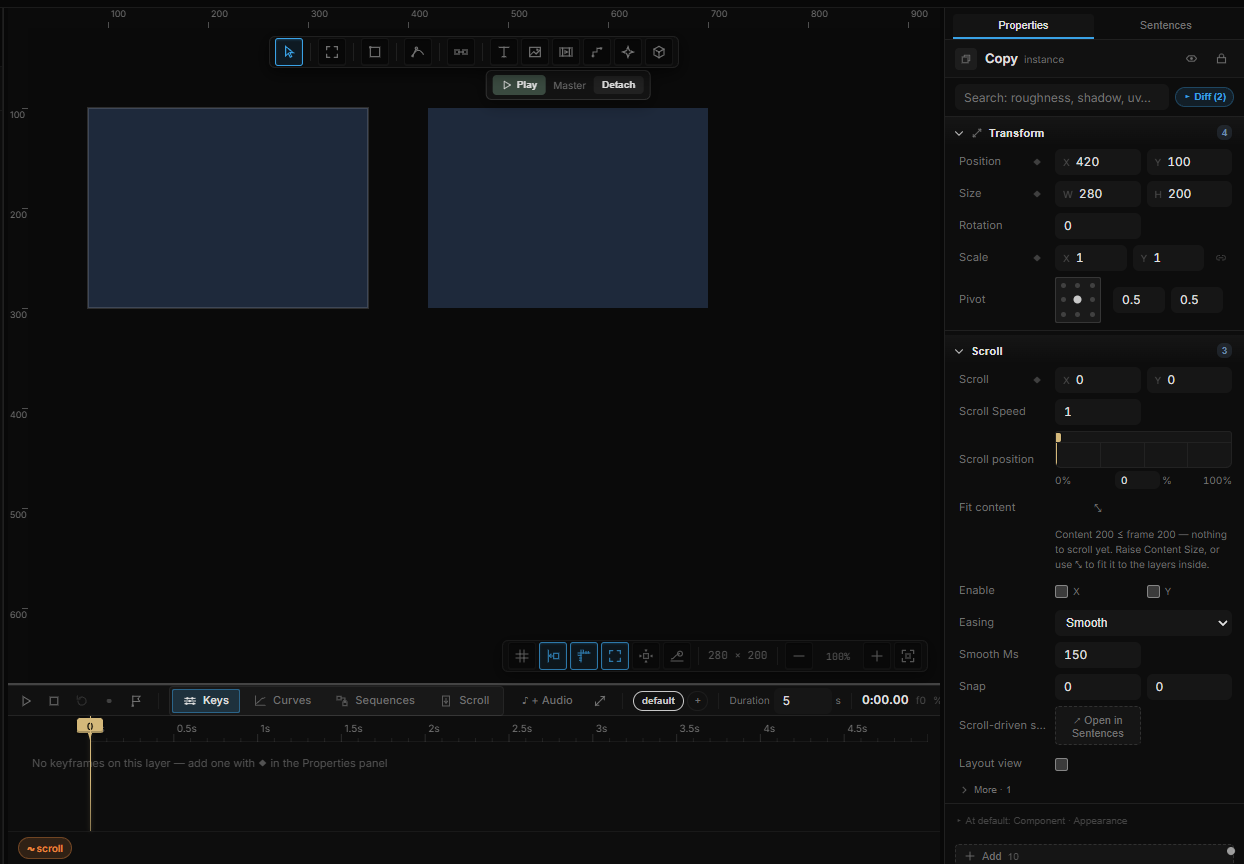Screen dimensions: 1244x864
Task: Toggle the canvas grid icon
Action: pos(522,656)
